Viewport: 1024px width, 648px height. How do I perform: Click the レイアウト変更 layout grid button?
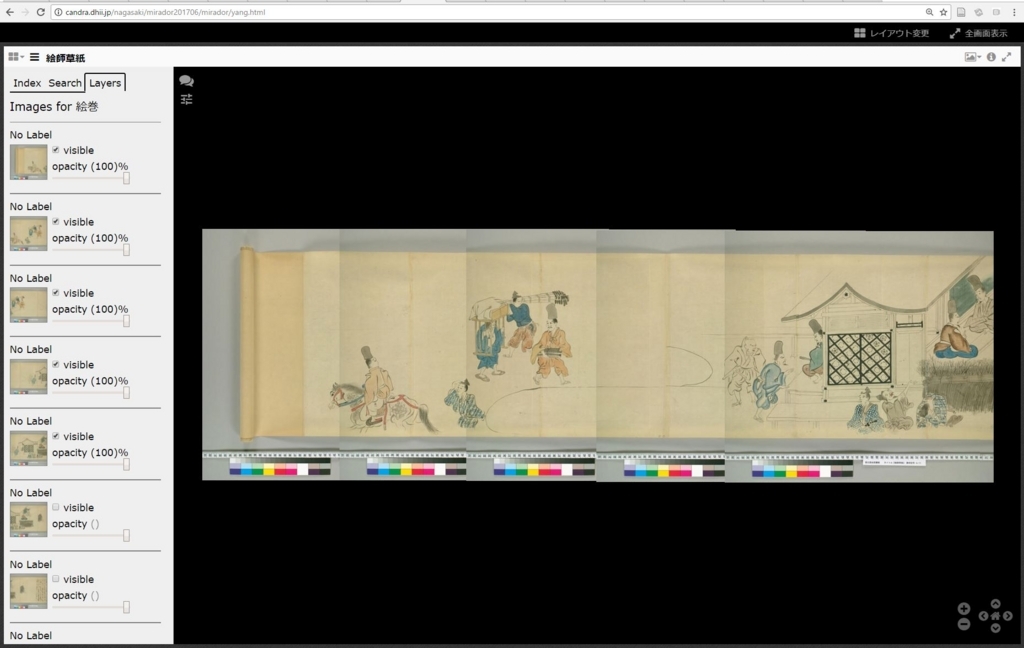891,33
